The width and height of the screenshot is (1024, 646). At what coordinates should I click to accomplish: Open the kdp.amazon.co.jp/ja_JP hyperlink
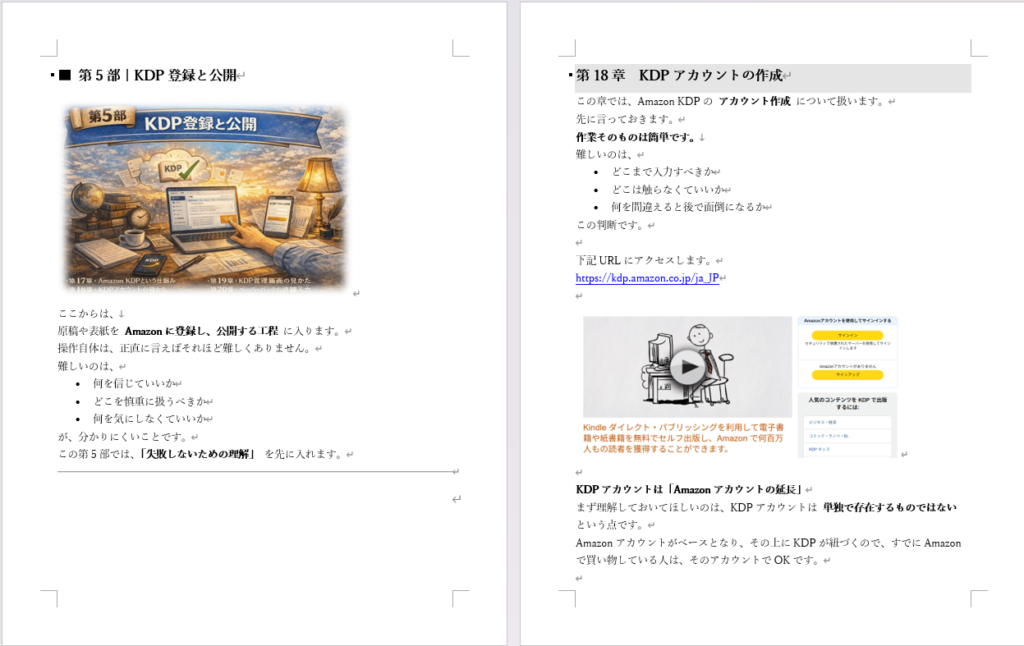click(x=647, y=278)
